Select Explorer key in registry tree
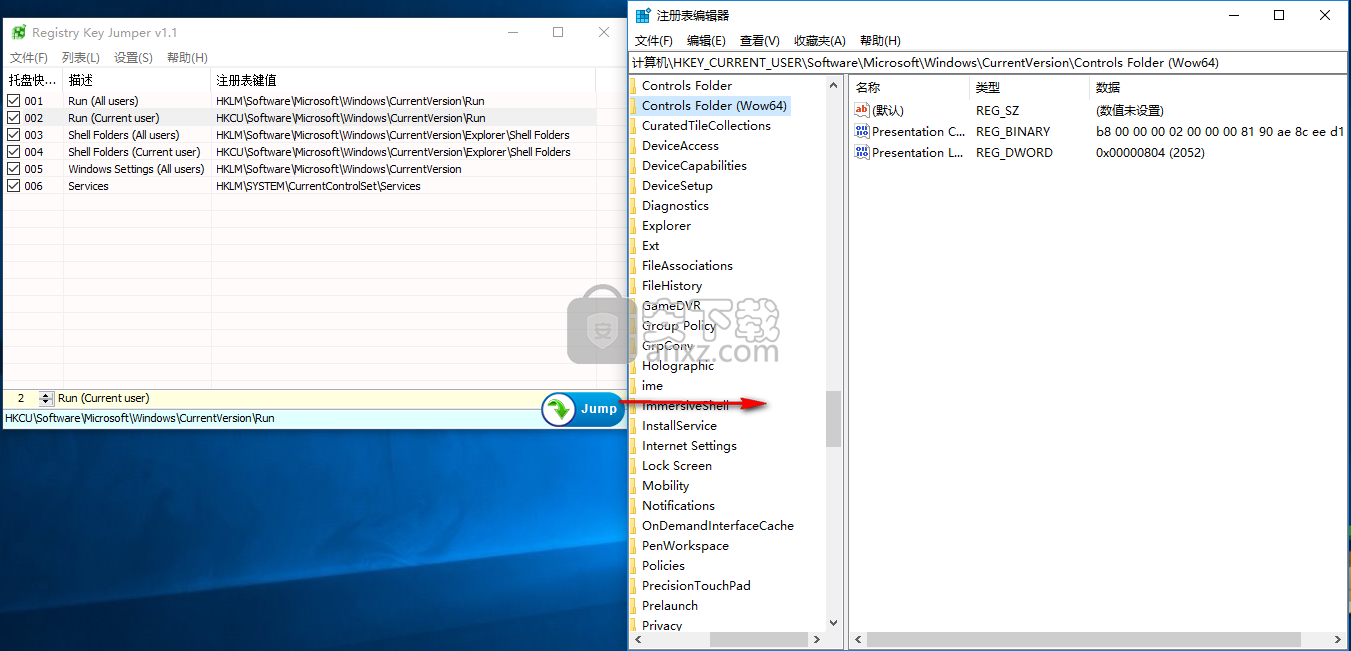 666,226
